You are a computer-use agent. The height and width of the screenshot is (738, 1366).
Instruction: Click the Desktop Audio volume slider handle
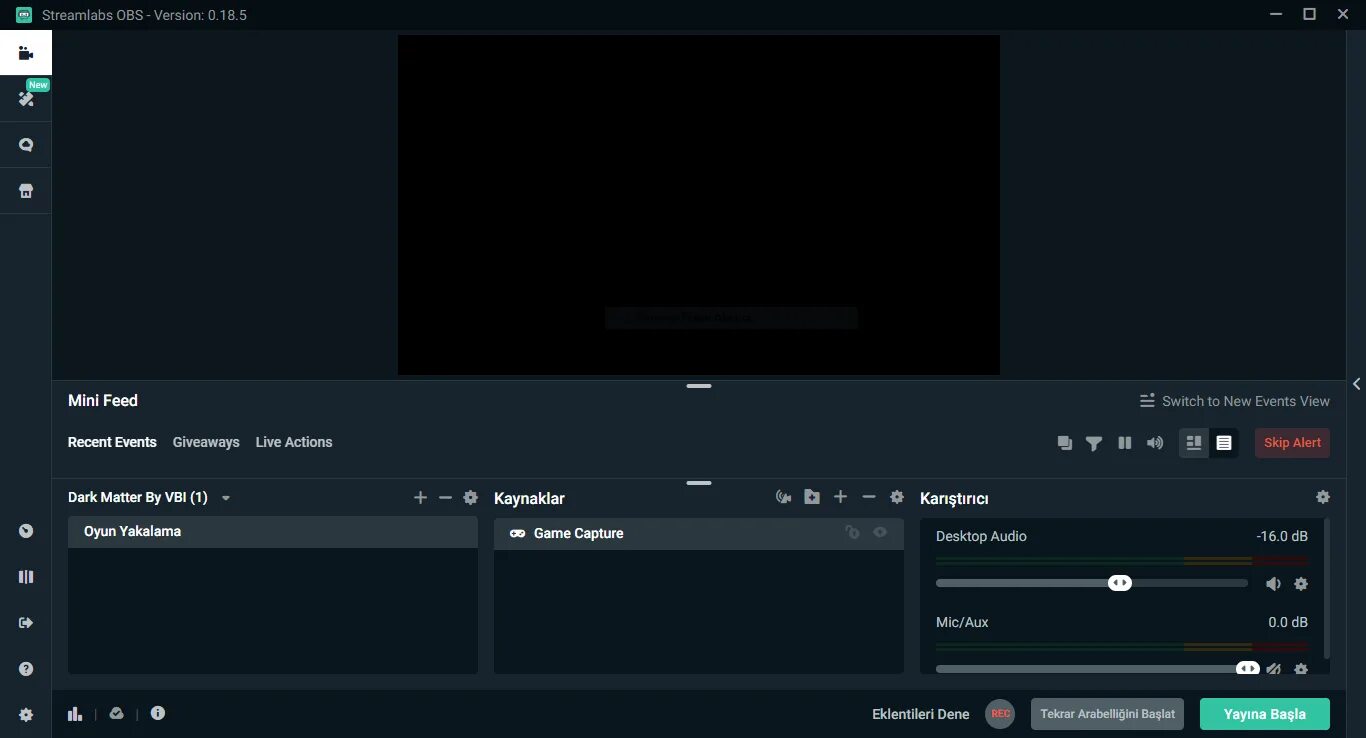point(1120,583)
